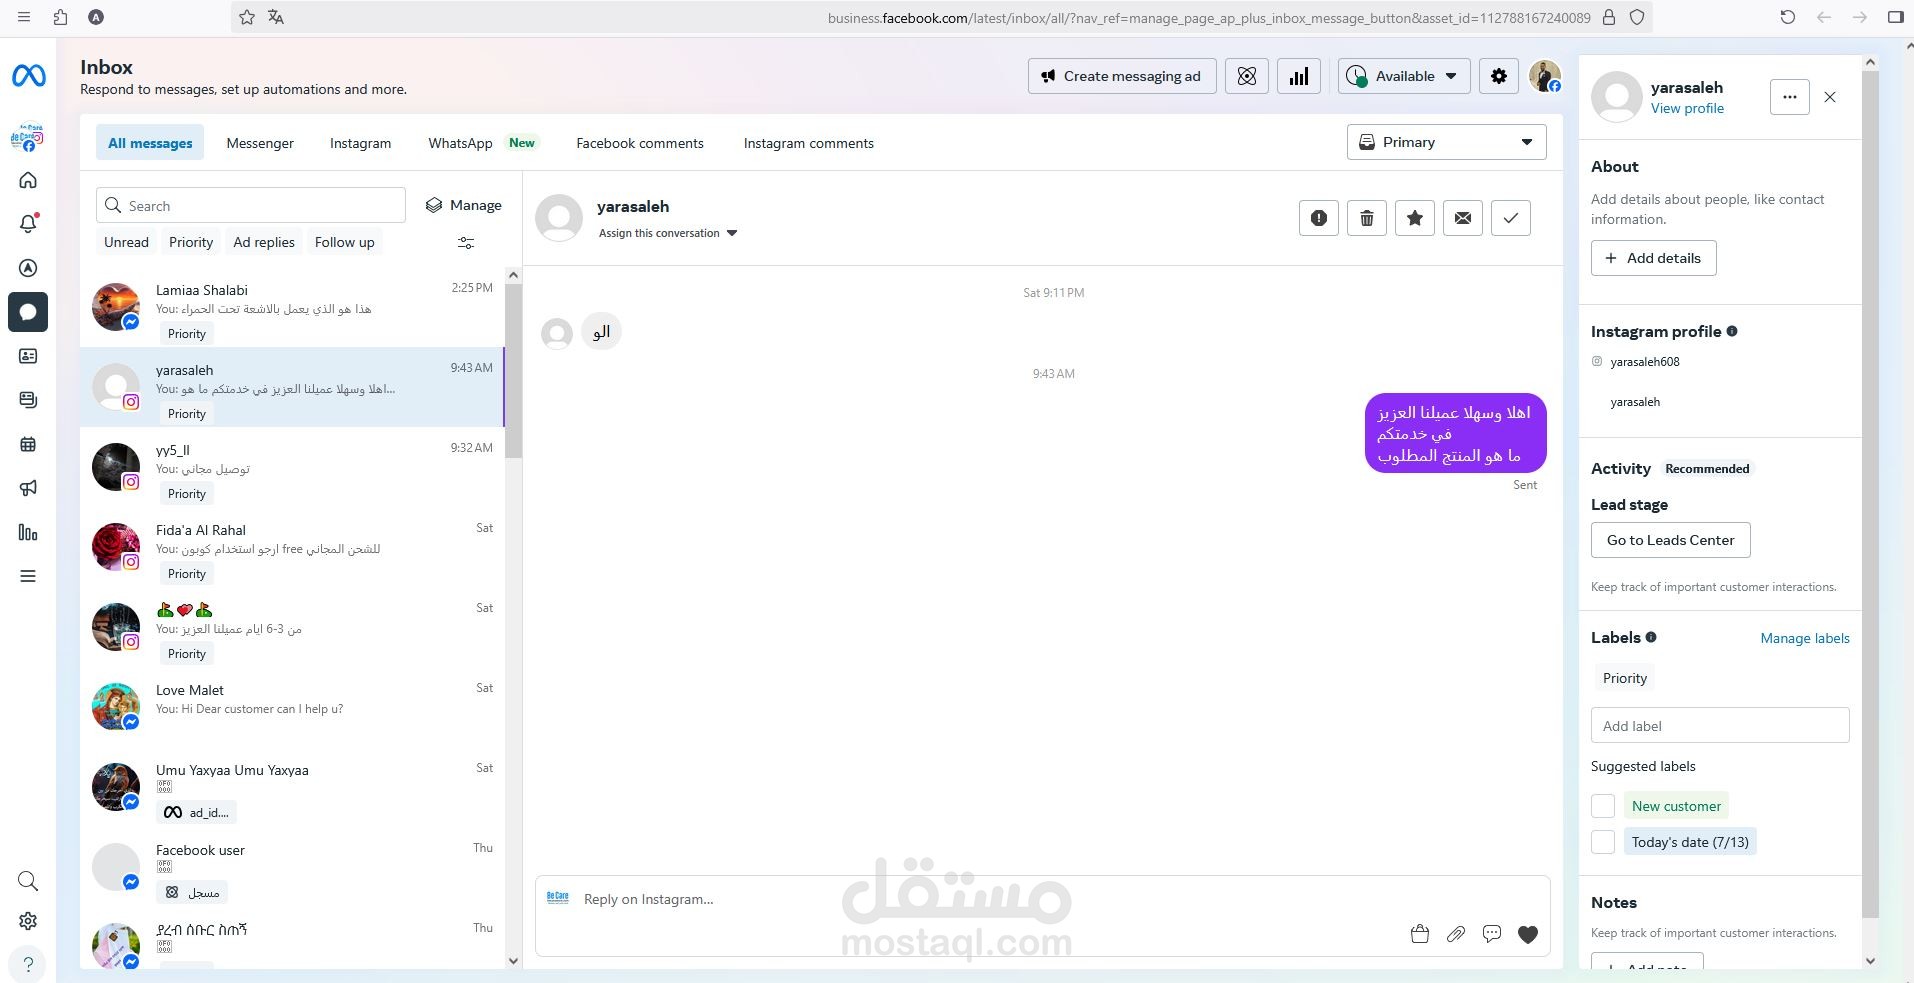The width and height of the screenshot is (1914, 983).
Task: Switch to Facebook comments tab
Action: coord(640,143)
